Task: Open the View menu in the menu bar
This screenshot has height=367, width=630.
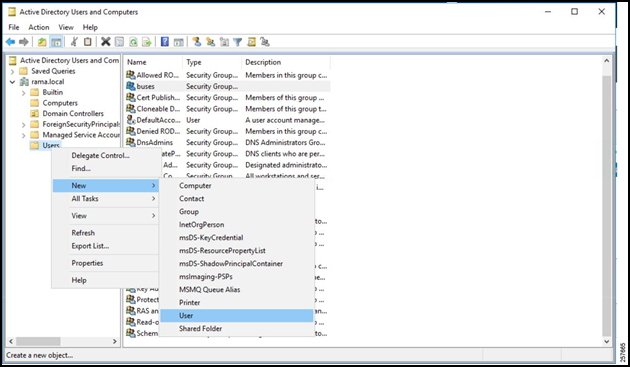Action: (66, 27)
